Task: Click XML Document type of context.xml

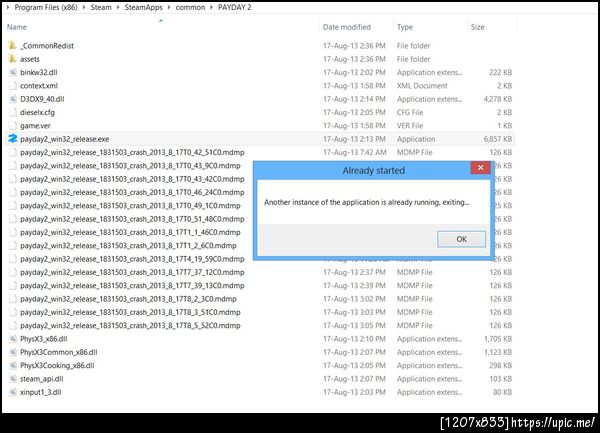Action: [x=422, y=86]
